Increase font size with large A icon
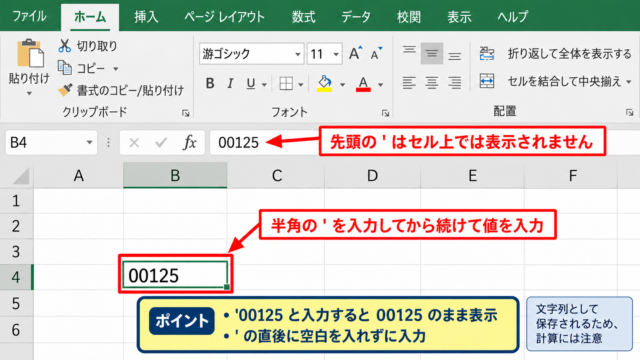 pyautogui.click(x=355, y=53)
